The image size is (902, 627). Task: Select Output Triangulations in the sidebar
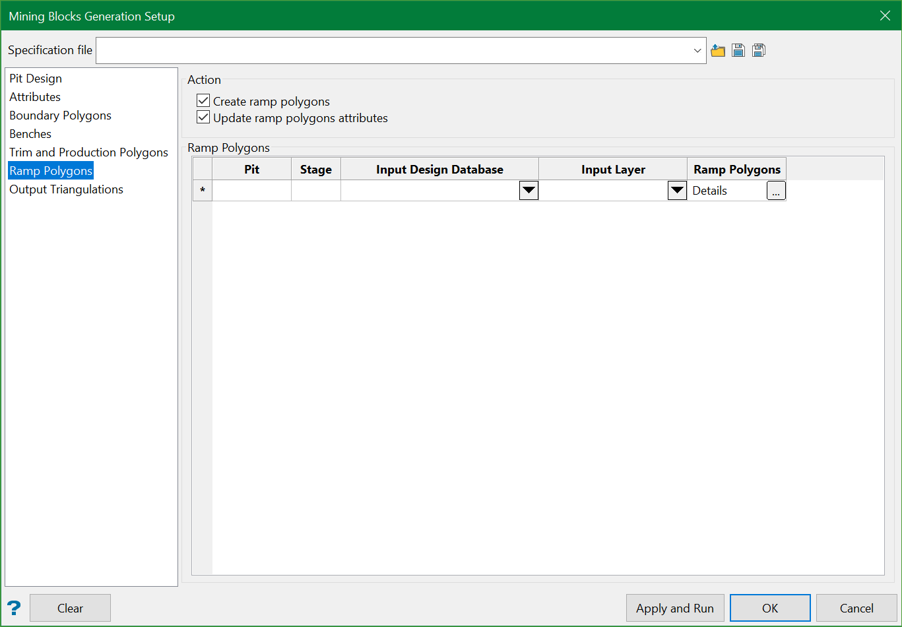66,189
